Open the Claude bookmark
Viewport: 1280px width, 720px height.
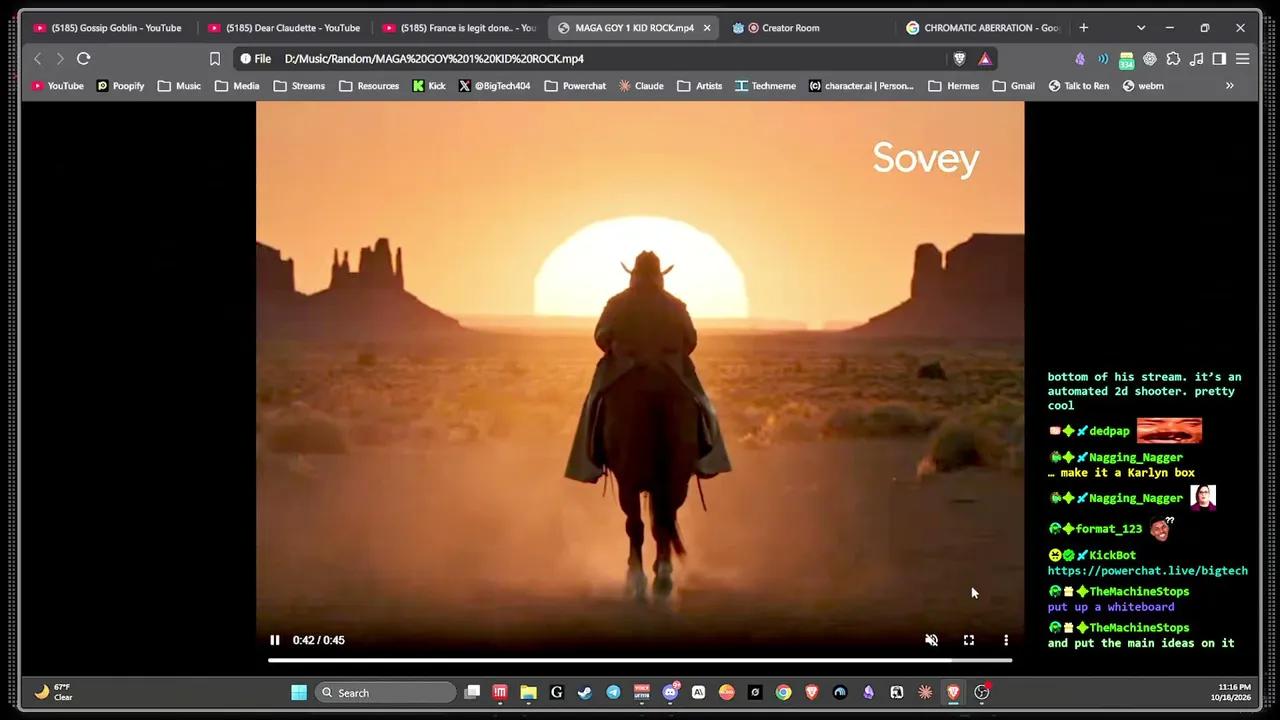641,86
